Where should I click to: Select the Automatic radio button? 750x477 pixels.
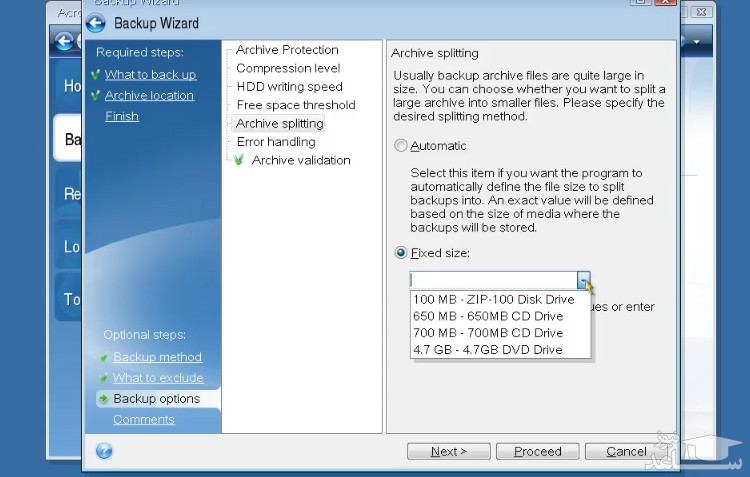[401, 146]
